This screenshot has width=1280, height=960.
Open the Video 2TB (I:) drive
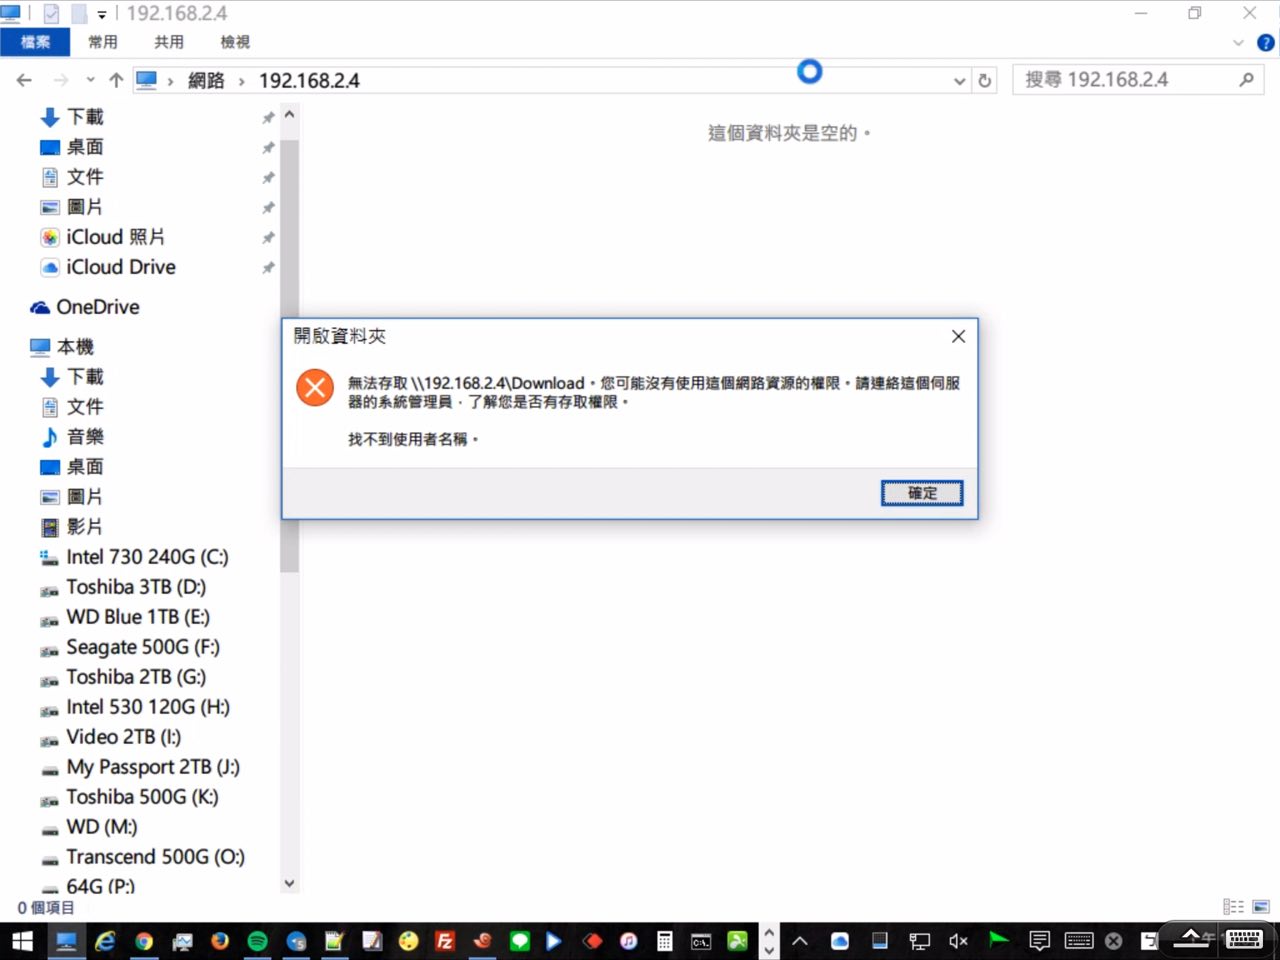pos(123,737)
